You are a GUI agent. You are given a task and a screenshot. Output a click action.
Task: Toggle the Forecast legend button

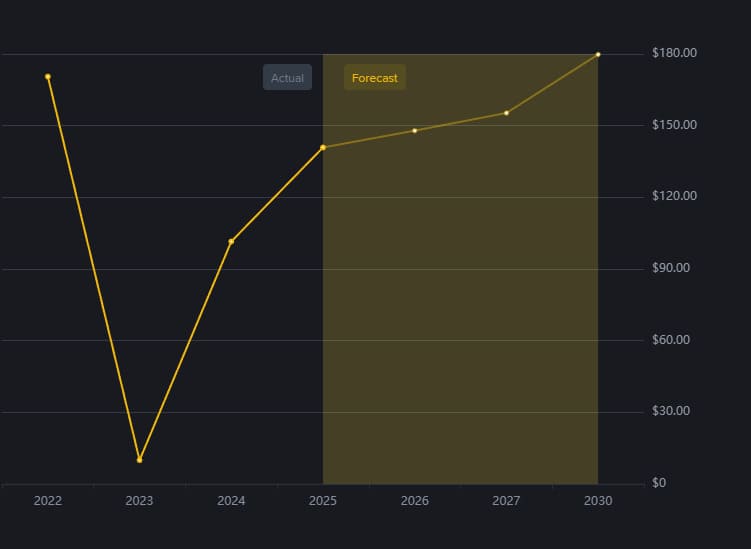[x=375, y=78]
